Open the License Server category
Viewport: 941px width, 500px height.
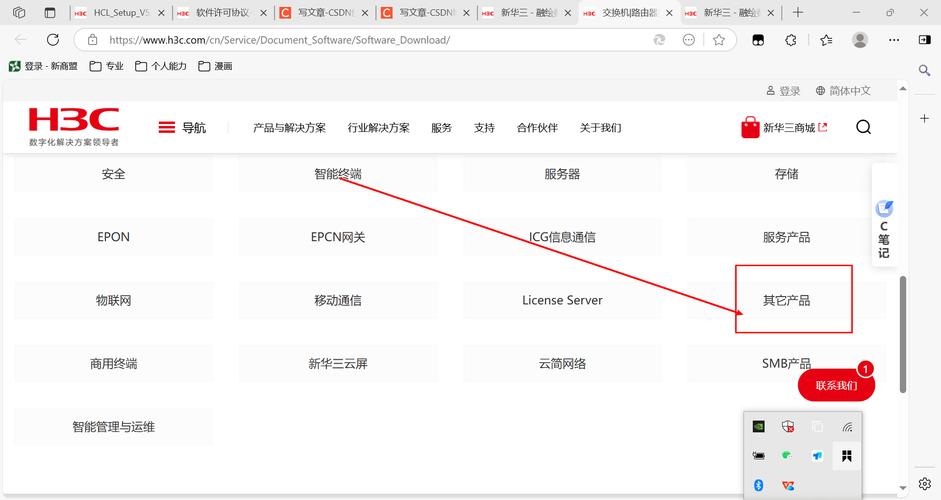coord(562,300)
